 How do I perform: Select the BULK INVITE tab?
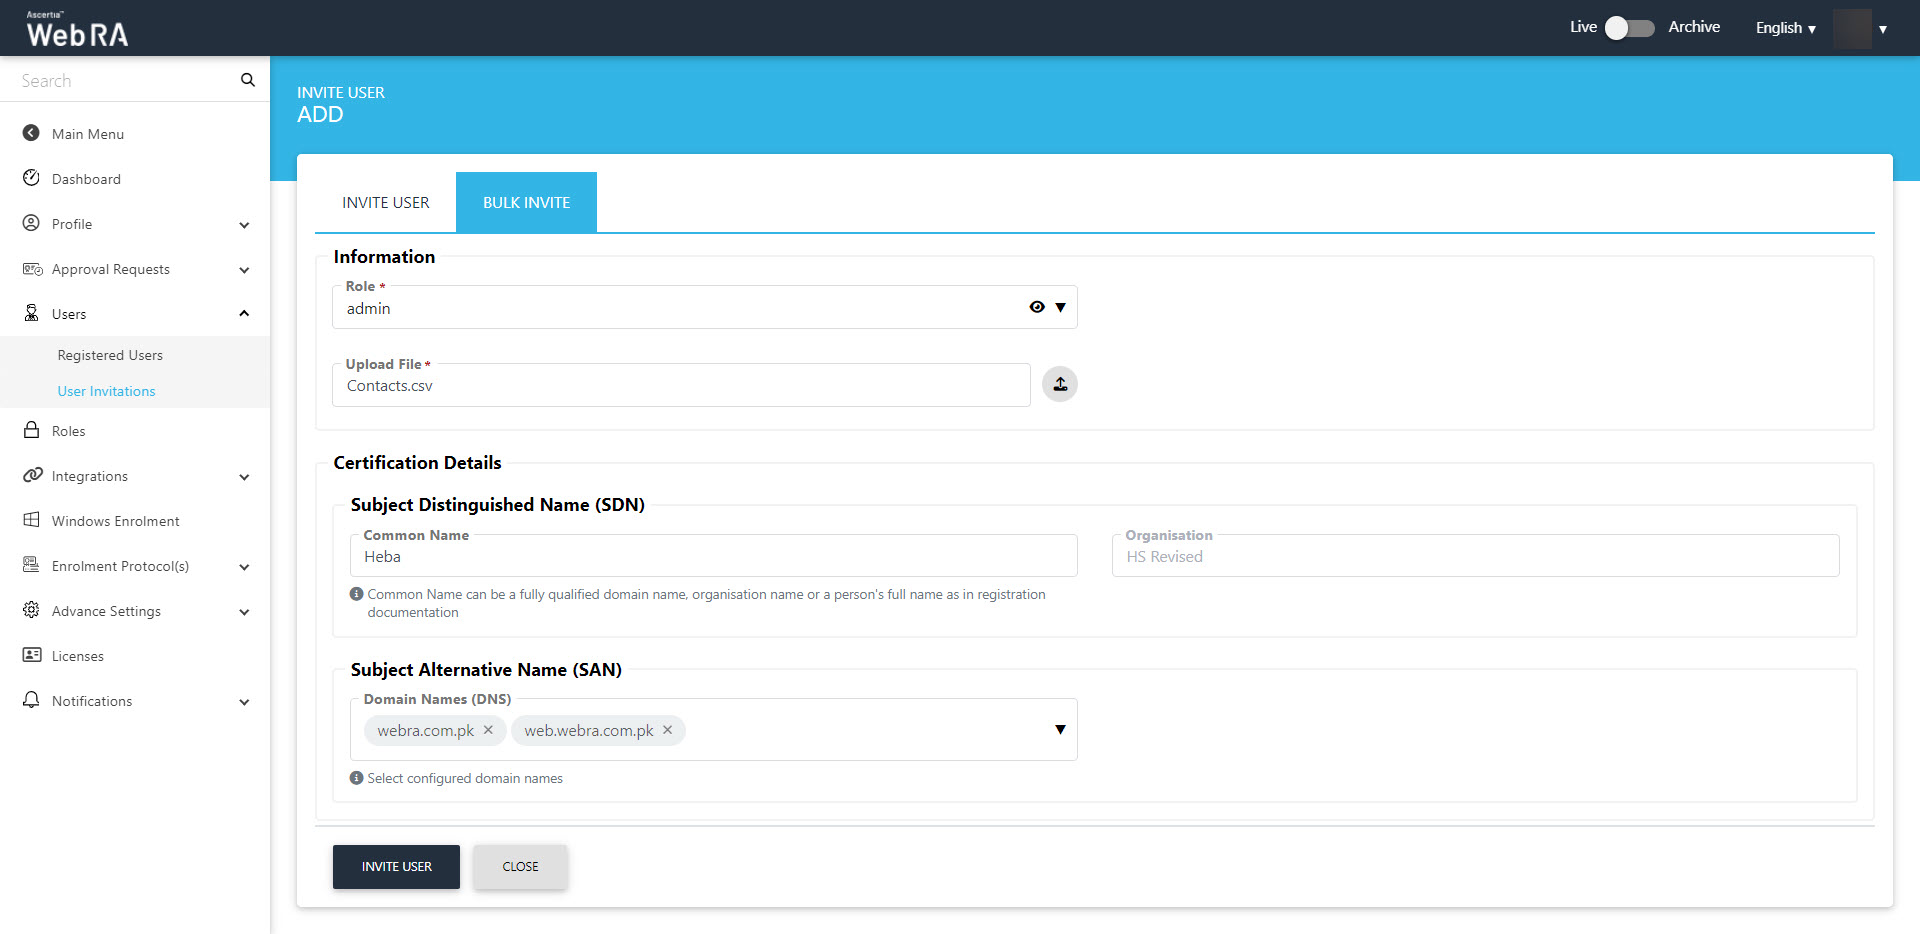point(526,202)
